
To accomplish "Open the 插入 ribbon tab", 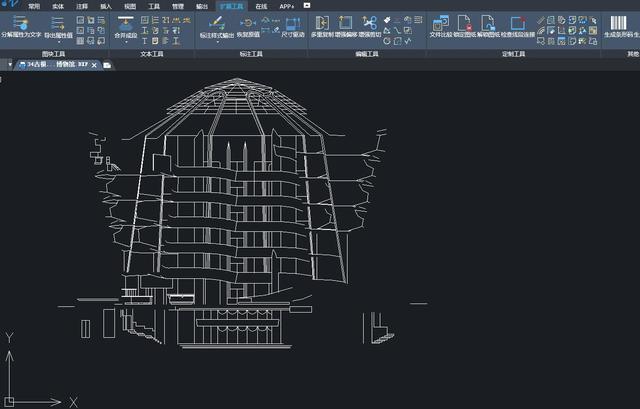I will pos(106,7).
